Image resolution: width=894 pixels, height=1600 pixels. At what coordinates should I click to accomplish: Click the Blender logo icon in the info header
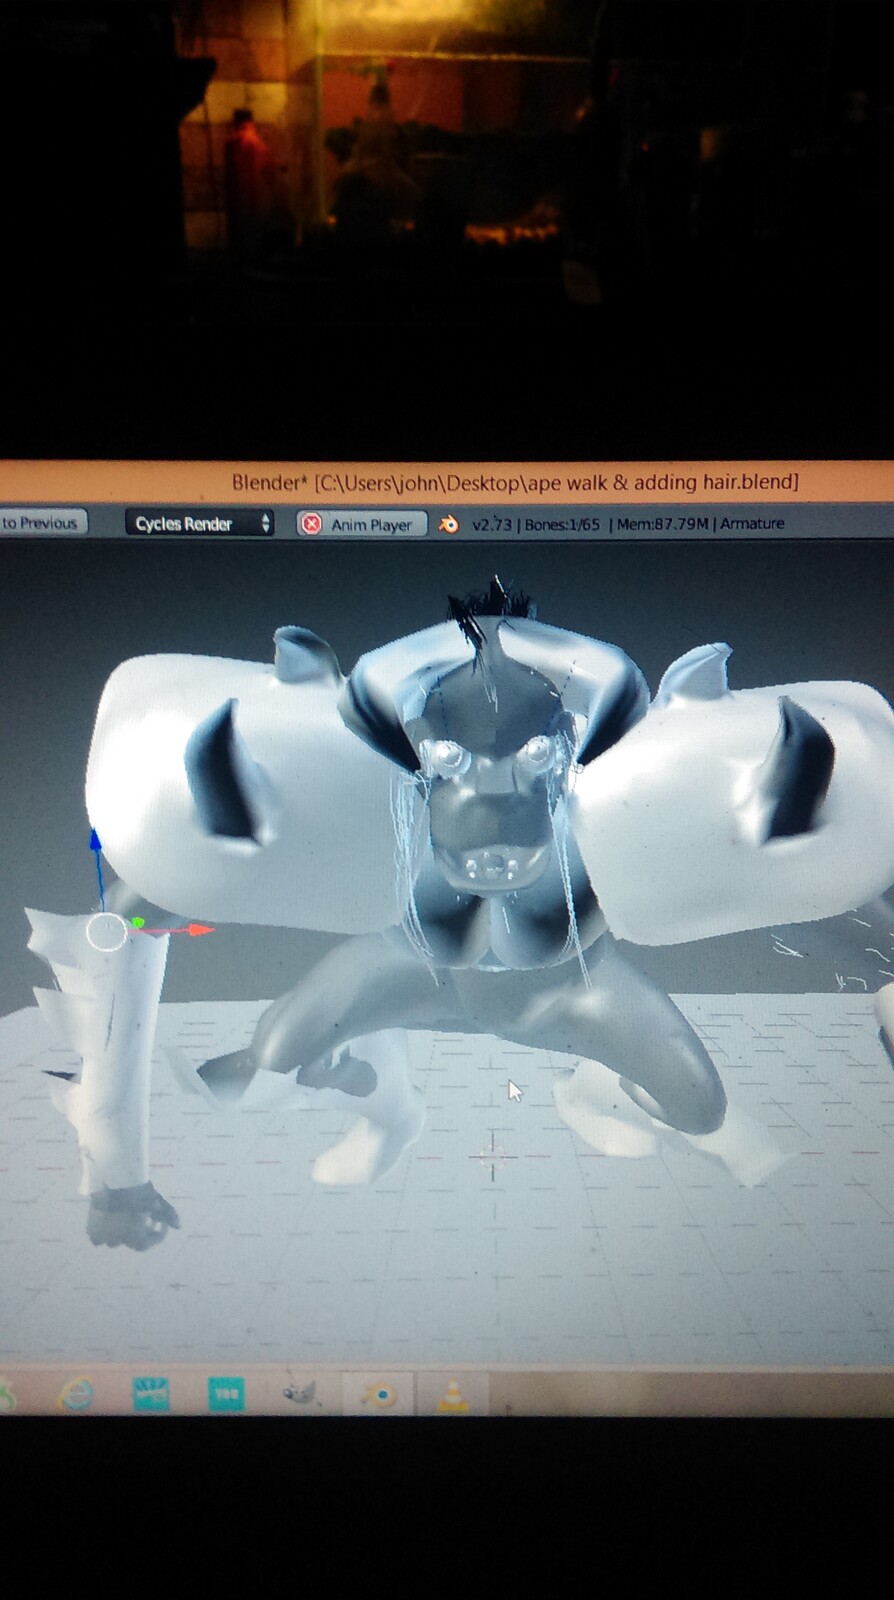(x=449, y=524)
